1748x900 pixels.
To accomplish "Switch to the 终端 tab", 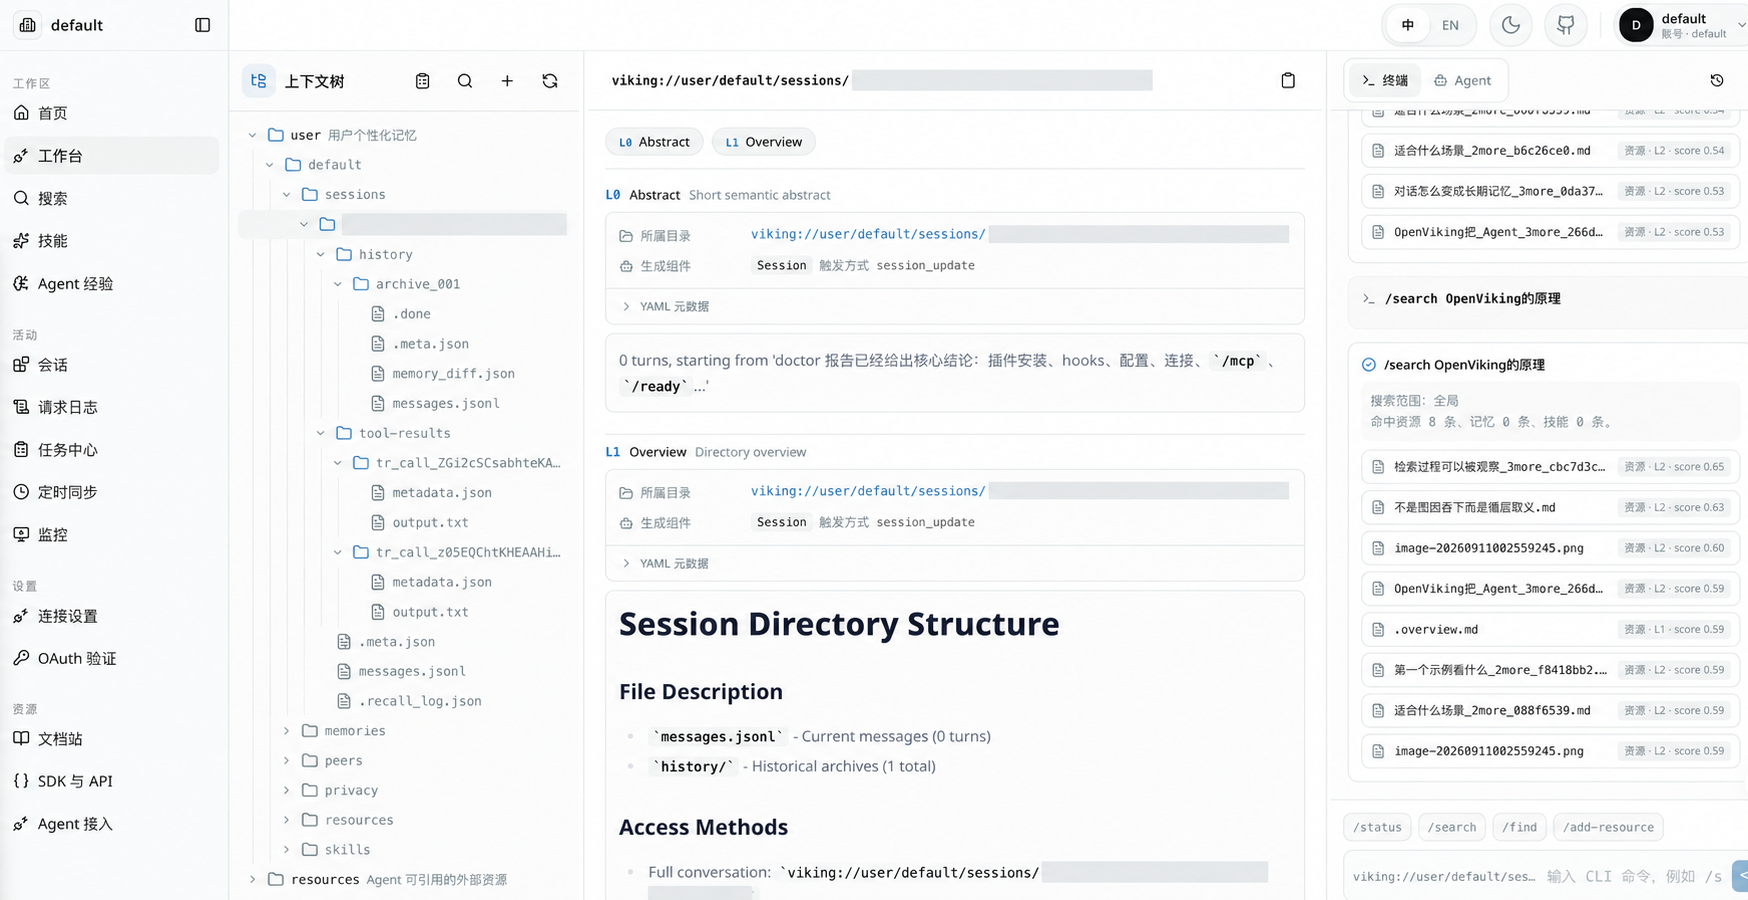I will (x=1385, y=80).
